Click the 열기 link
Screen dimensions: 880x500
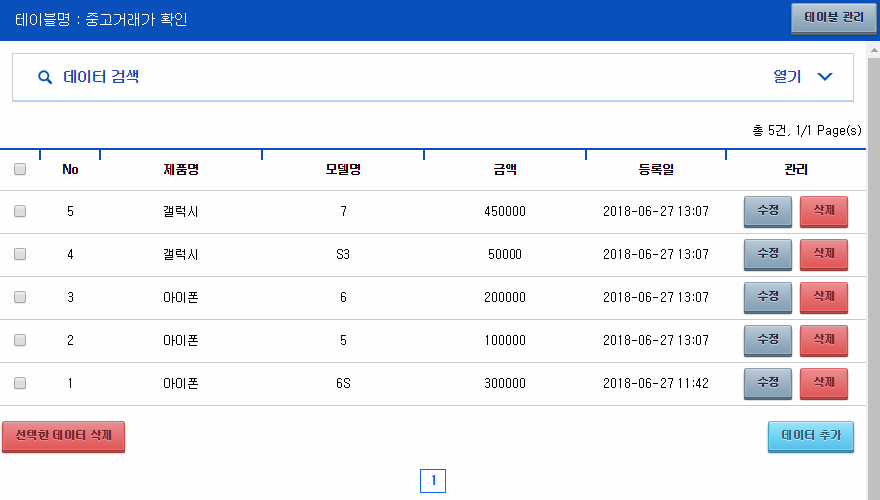pos(787,76)
